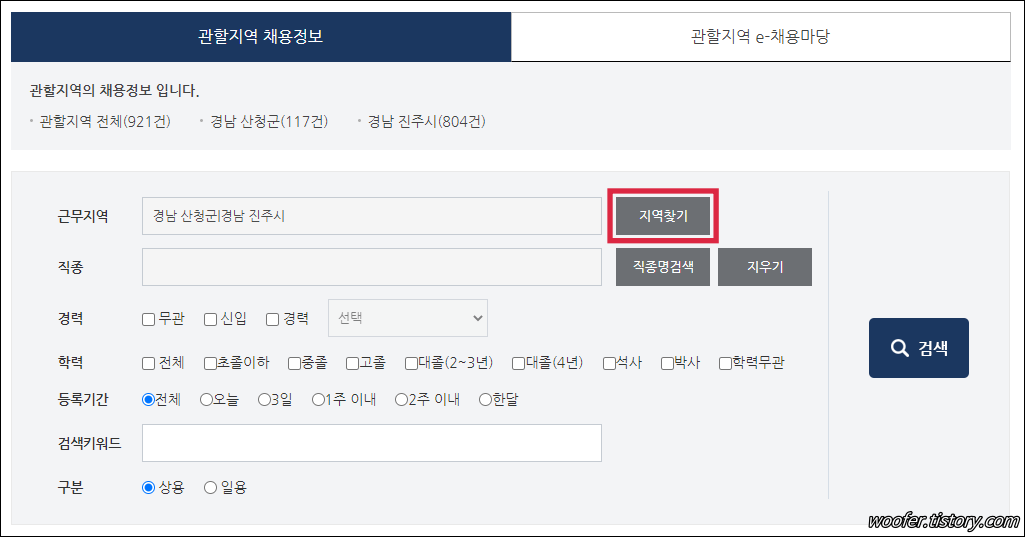Switch to the 관할지역 e-채용마당 tab
The width and height of the screenshot is (1025, 537).
pos(760,37)
